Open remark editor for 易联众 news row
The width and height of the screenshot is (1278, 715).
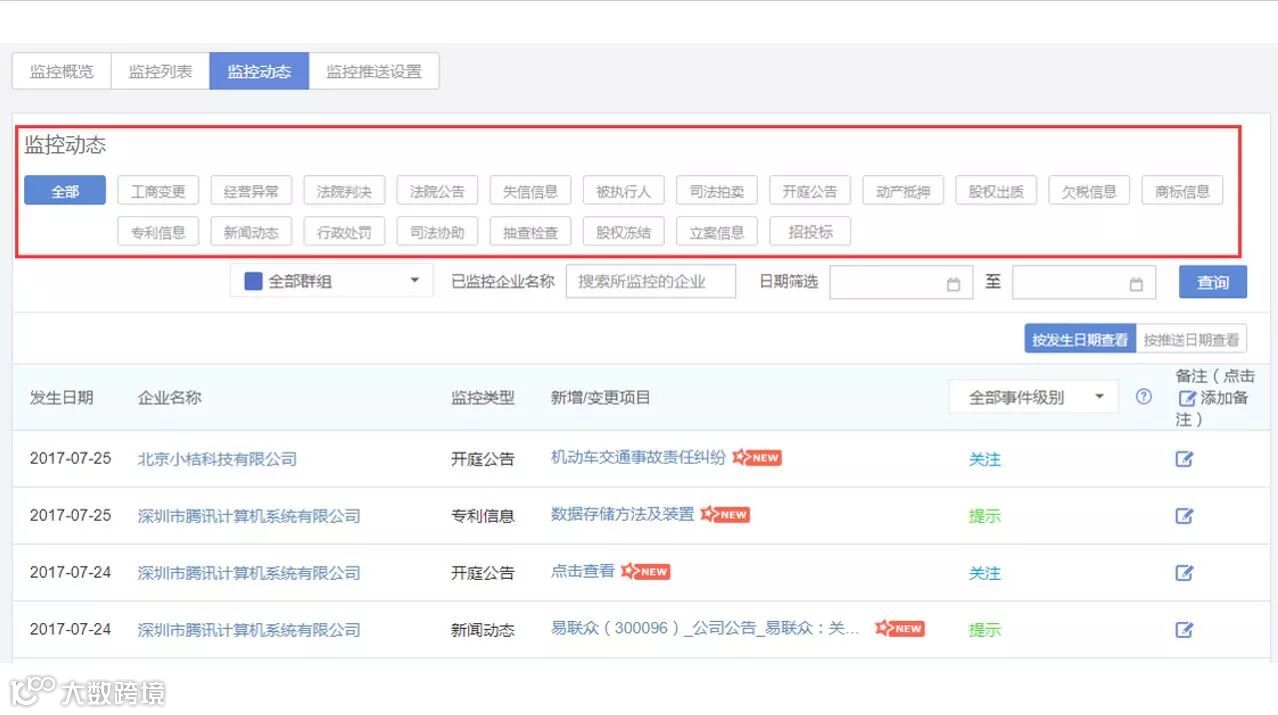[x=1184, y=630]
